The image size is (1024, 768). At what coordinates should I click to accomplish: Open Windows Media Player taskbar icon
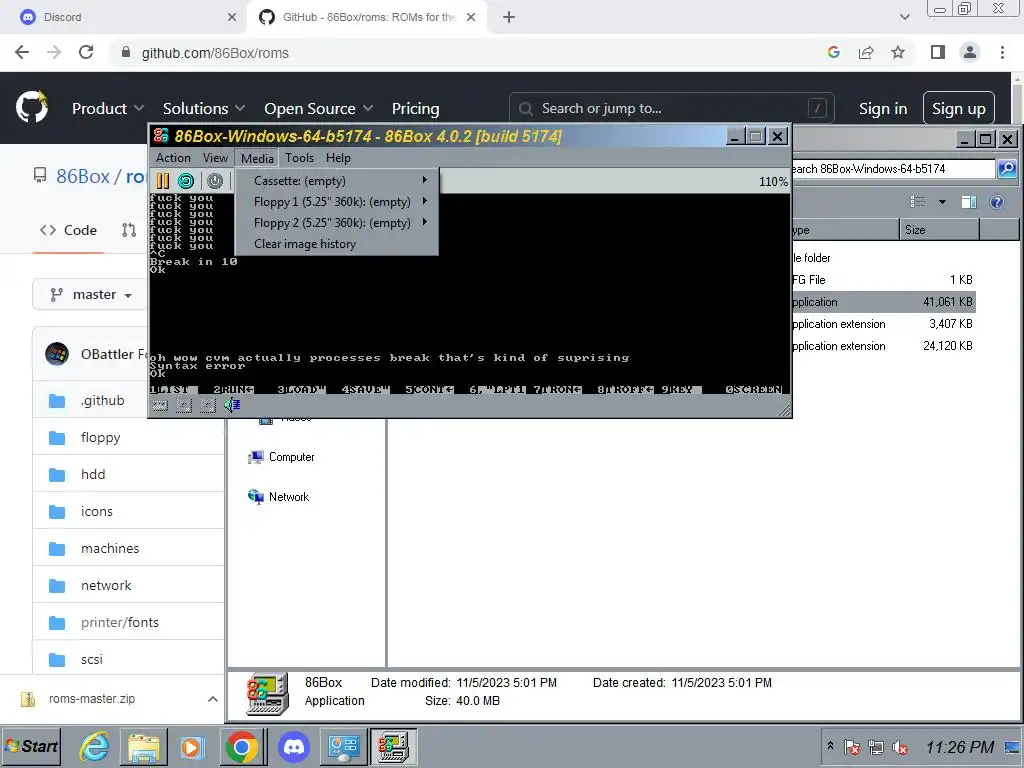click(x=192, y=746)
